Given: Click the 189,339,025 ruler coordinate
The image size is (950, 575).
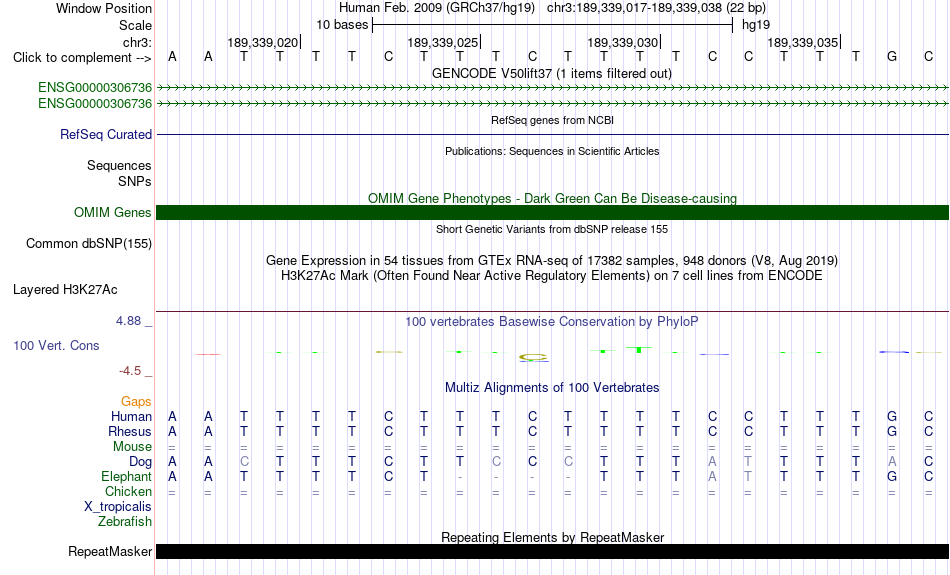Looking at the screenshot, I should 443,42.
